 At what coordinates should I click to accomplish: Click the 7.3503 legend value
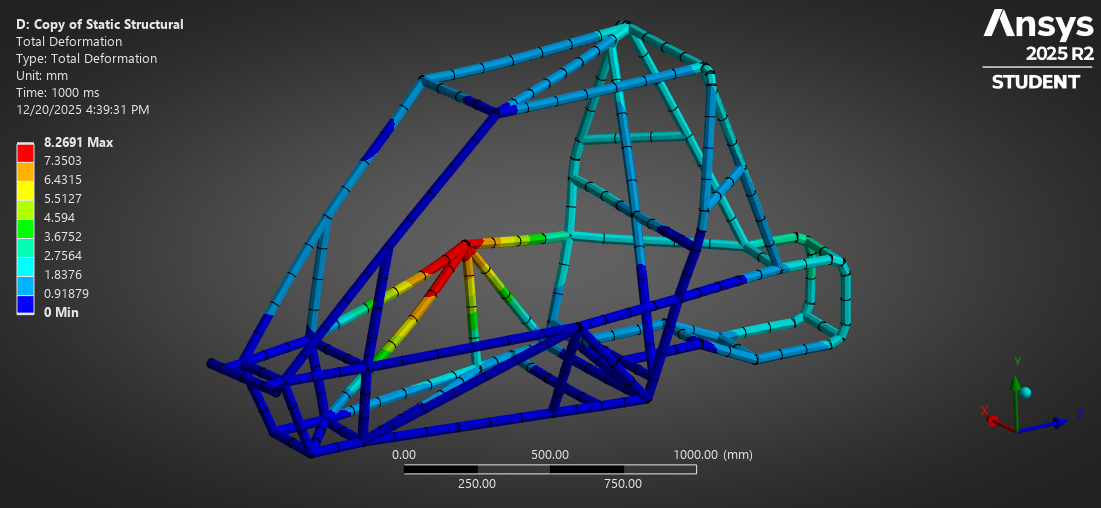(62, 161)
